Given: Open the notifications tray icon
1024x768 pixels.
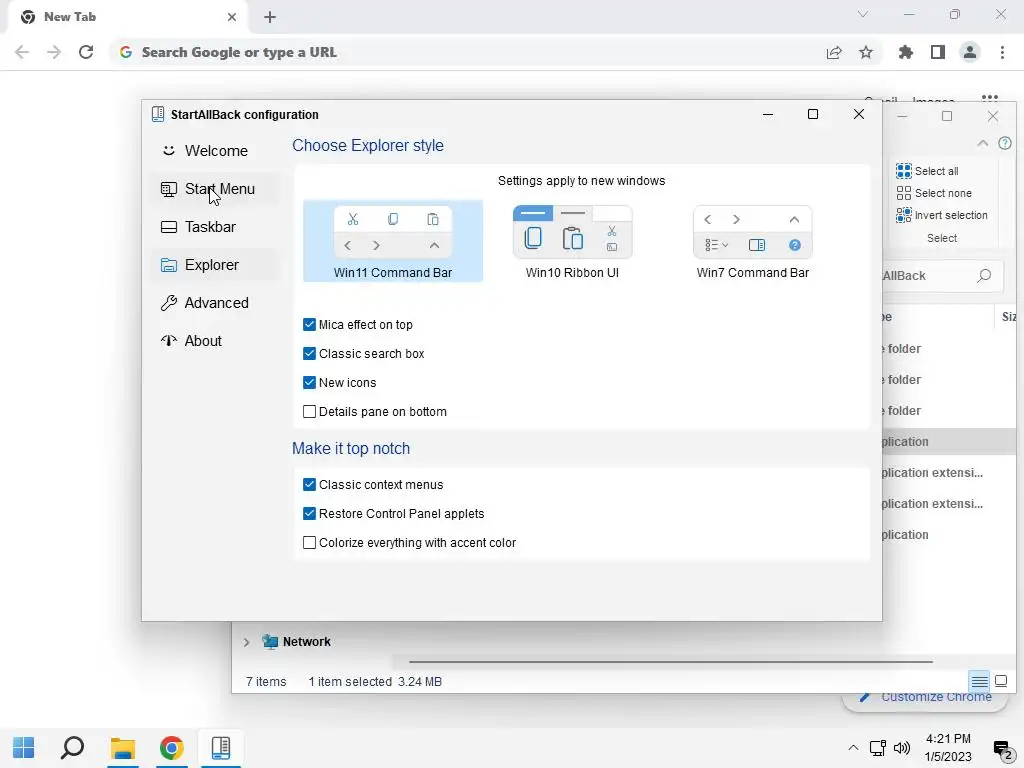Looking at the screenshot, I should [1002, 750].
